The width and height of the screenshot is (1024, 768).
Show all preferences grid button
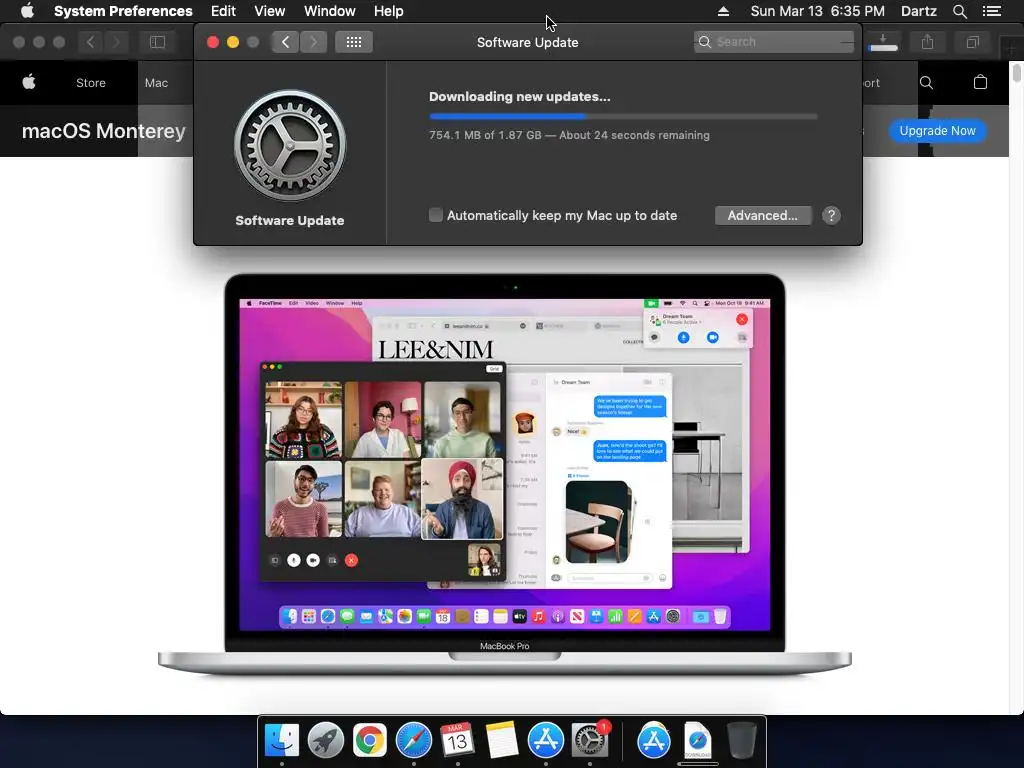(354, 42)
